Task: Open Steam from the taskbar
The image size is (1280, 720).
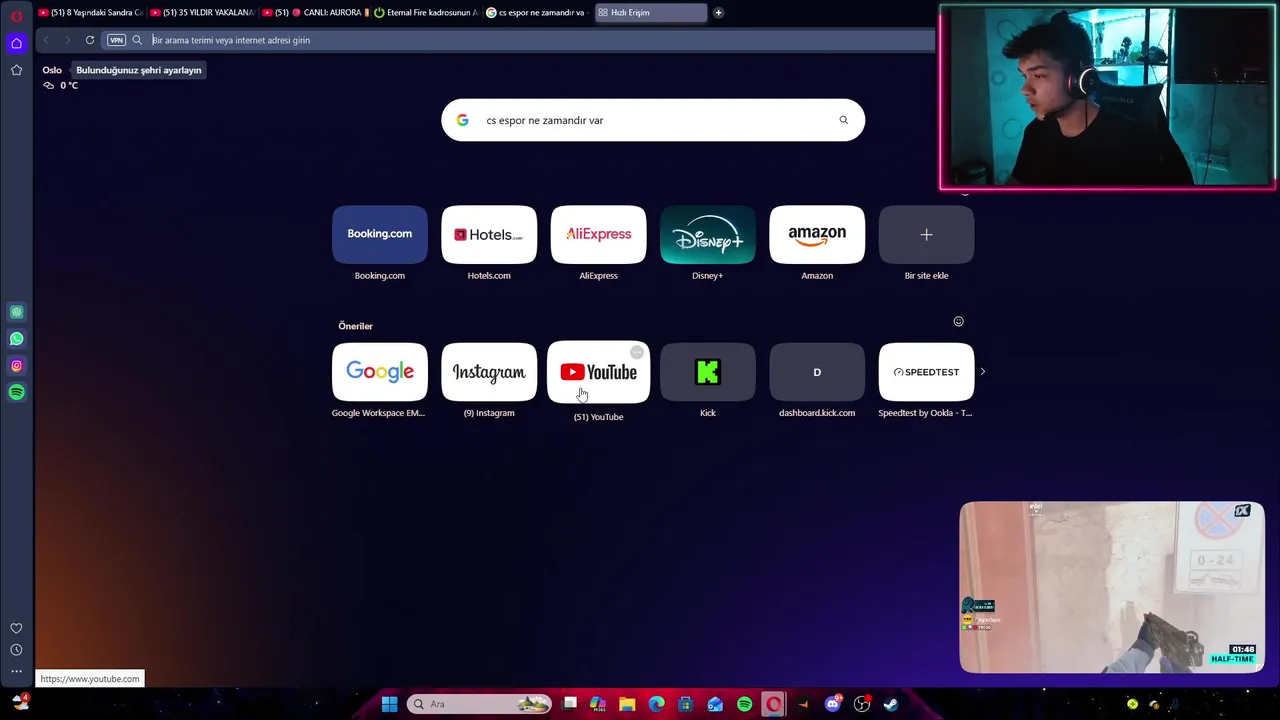Action: click(890, 704)
